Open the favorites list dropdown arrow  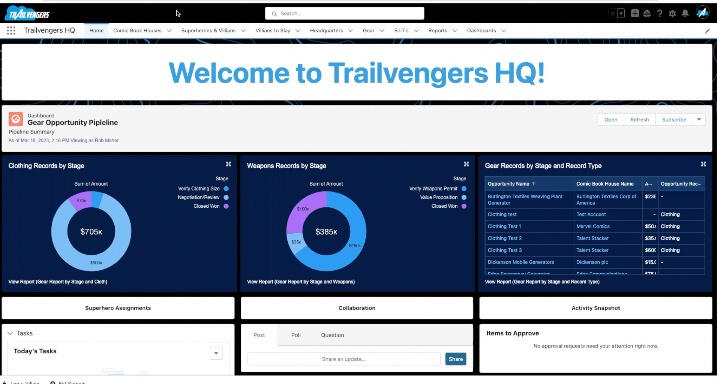621,13
